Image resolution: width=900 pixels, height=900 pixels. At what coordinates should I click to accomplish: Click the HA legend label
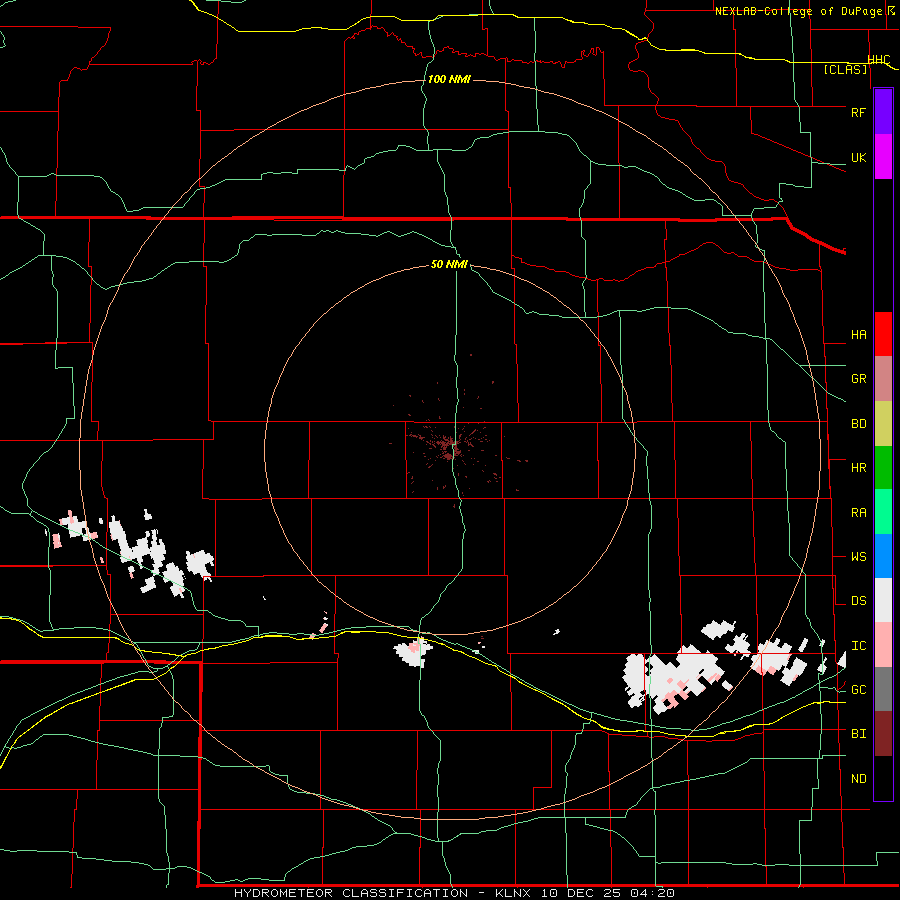pyautogui.click(x=858, y=335)
